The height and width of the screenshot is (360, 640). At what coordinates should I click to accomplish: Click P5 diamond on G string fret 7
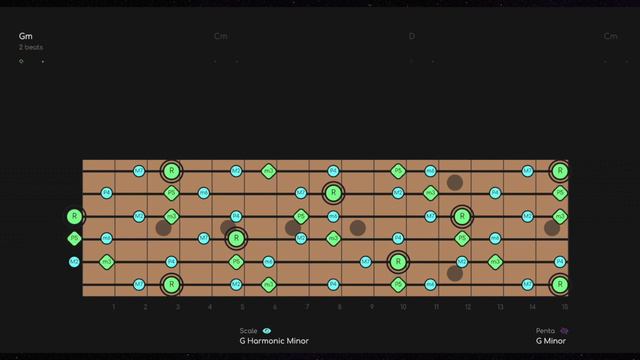coord(301,216)
